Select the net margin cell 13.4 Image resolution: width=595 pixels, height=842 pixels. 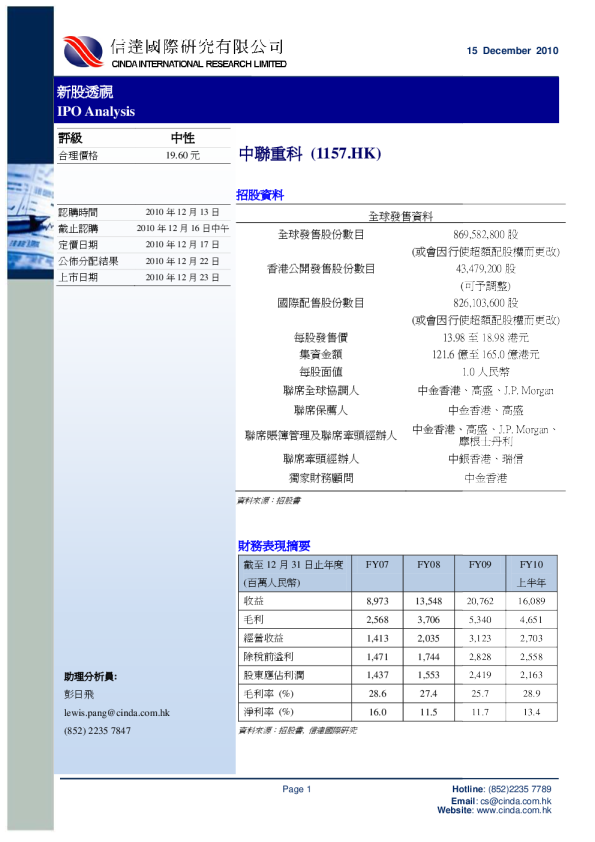[x=531, y=712]
